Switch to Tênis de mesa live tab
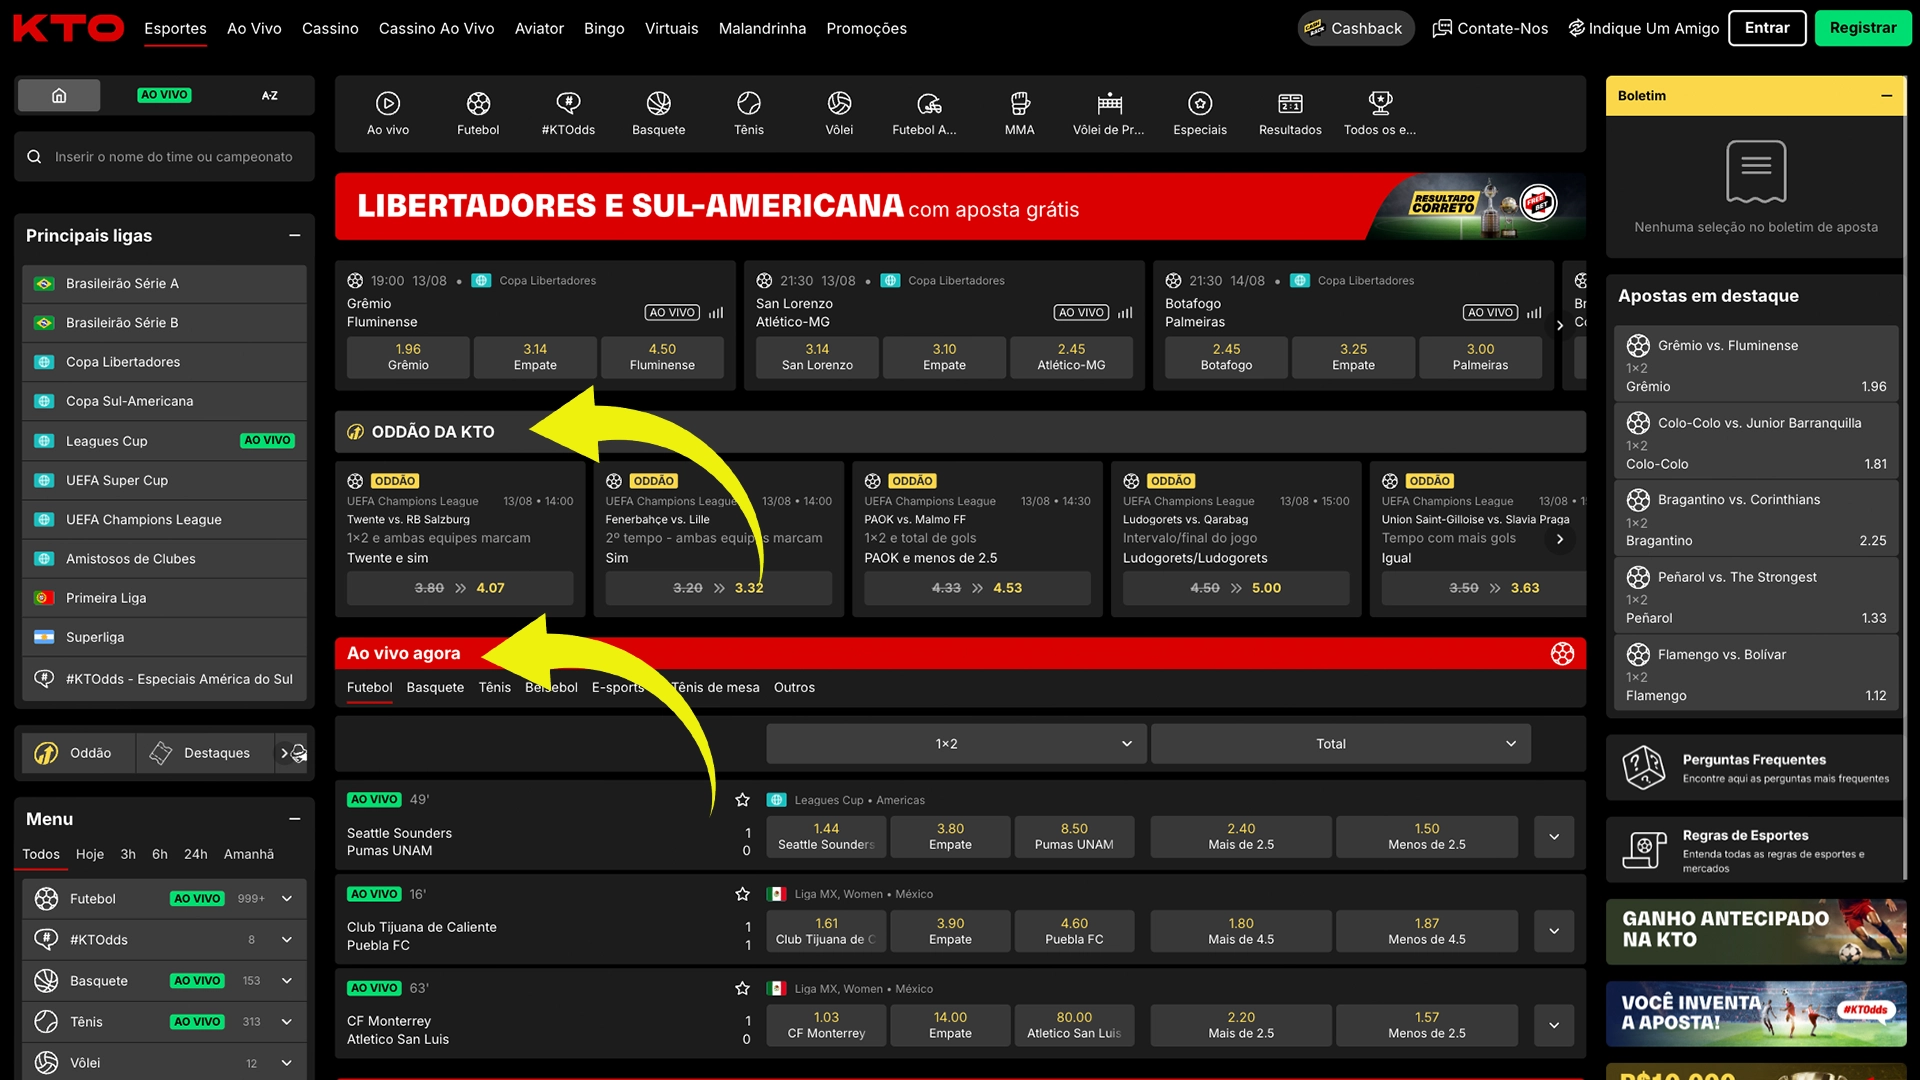This screenshot has width=1920, height=1080. coord(715,687)
